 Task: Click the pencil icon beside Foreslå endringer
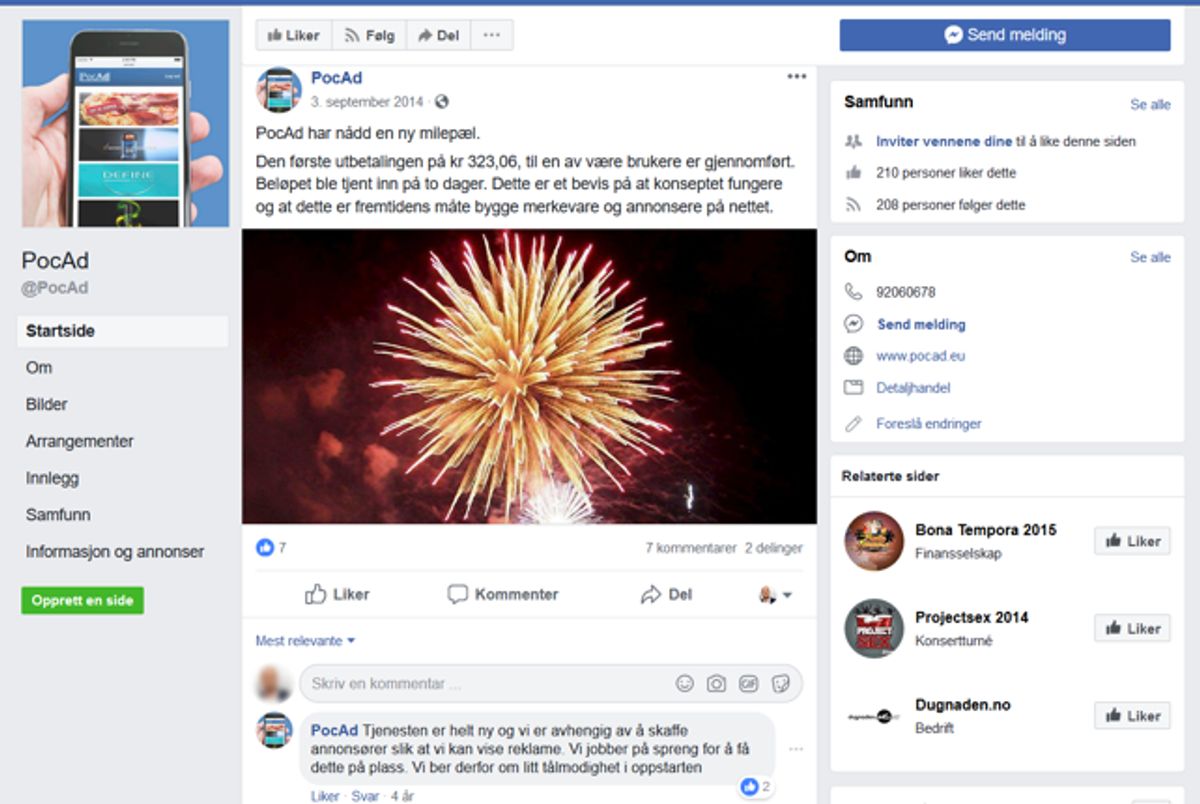[853, 423]
